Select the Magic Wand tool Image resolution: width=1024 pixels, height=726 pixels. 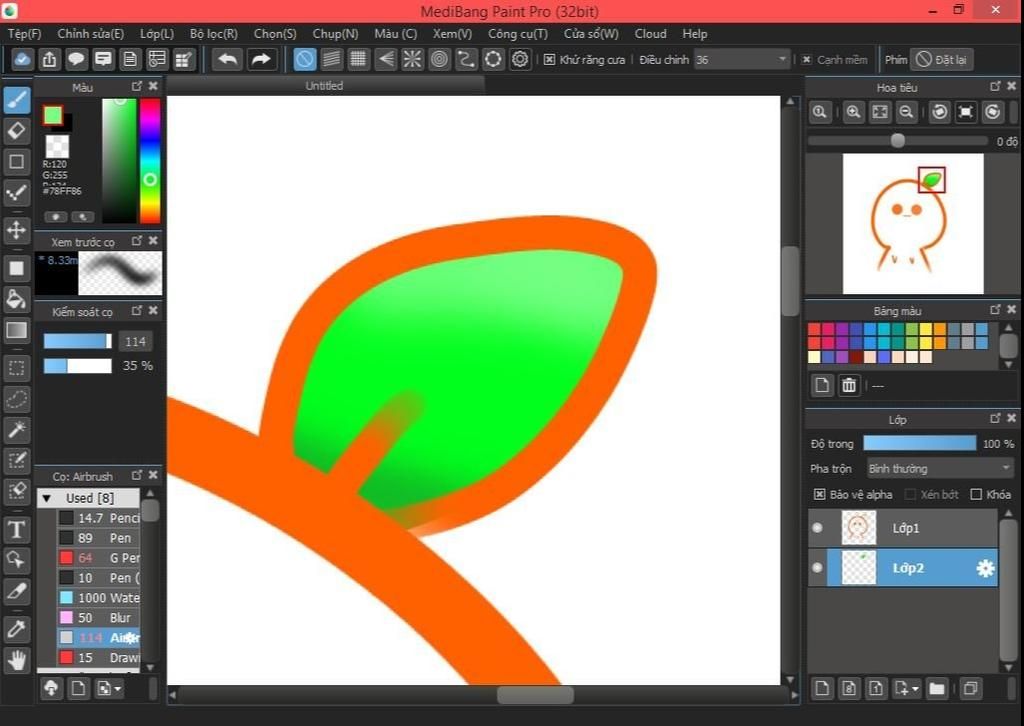16,430
